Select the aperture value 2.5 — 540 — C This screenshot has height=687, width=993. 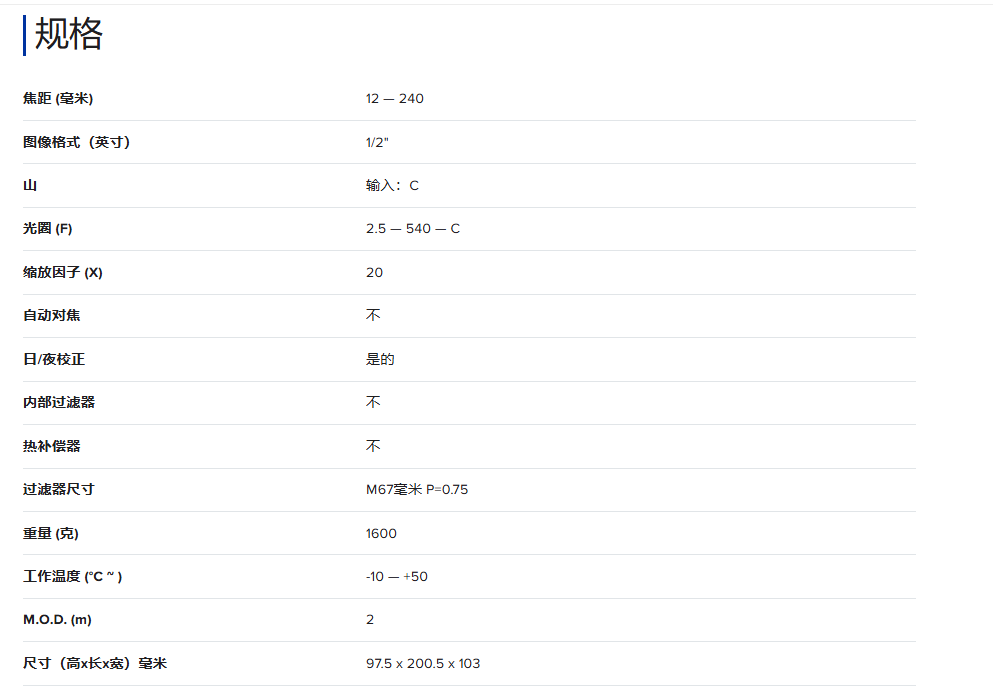point(412,229)
